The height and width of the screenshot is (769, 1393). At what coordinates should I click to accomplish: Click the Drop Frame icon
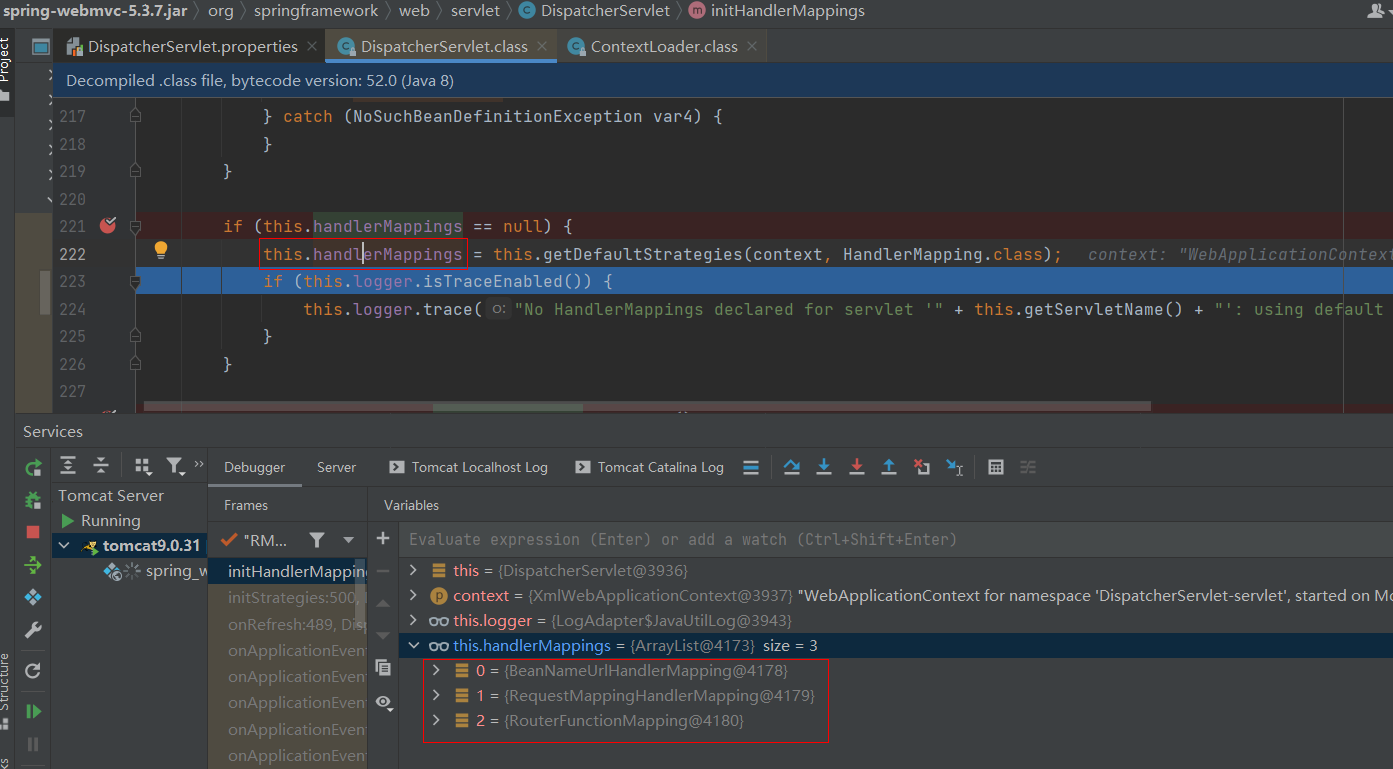click(922, 467)
